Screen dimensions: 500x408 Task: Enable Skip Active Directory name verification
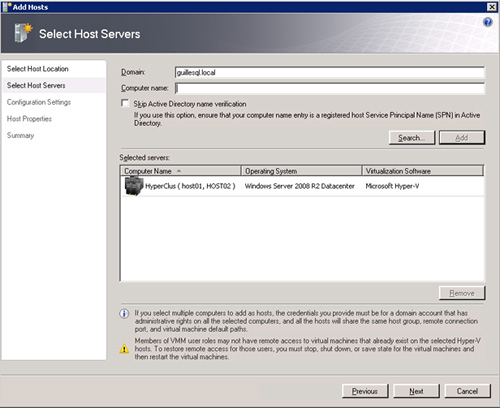[125, 103]
